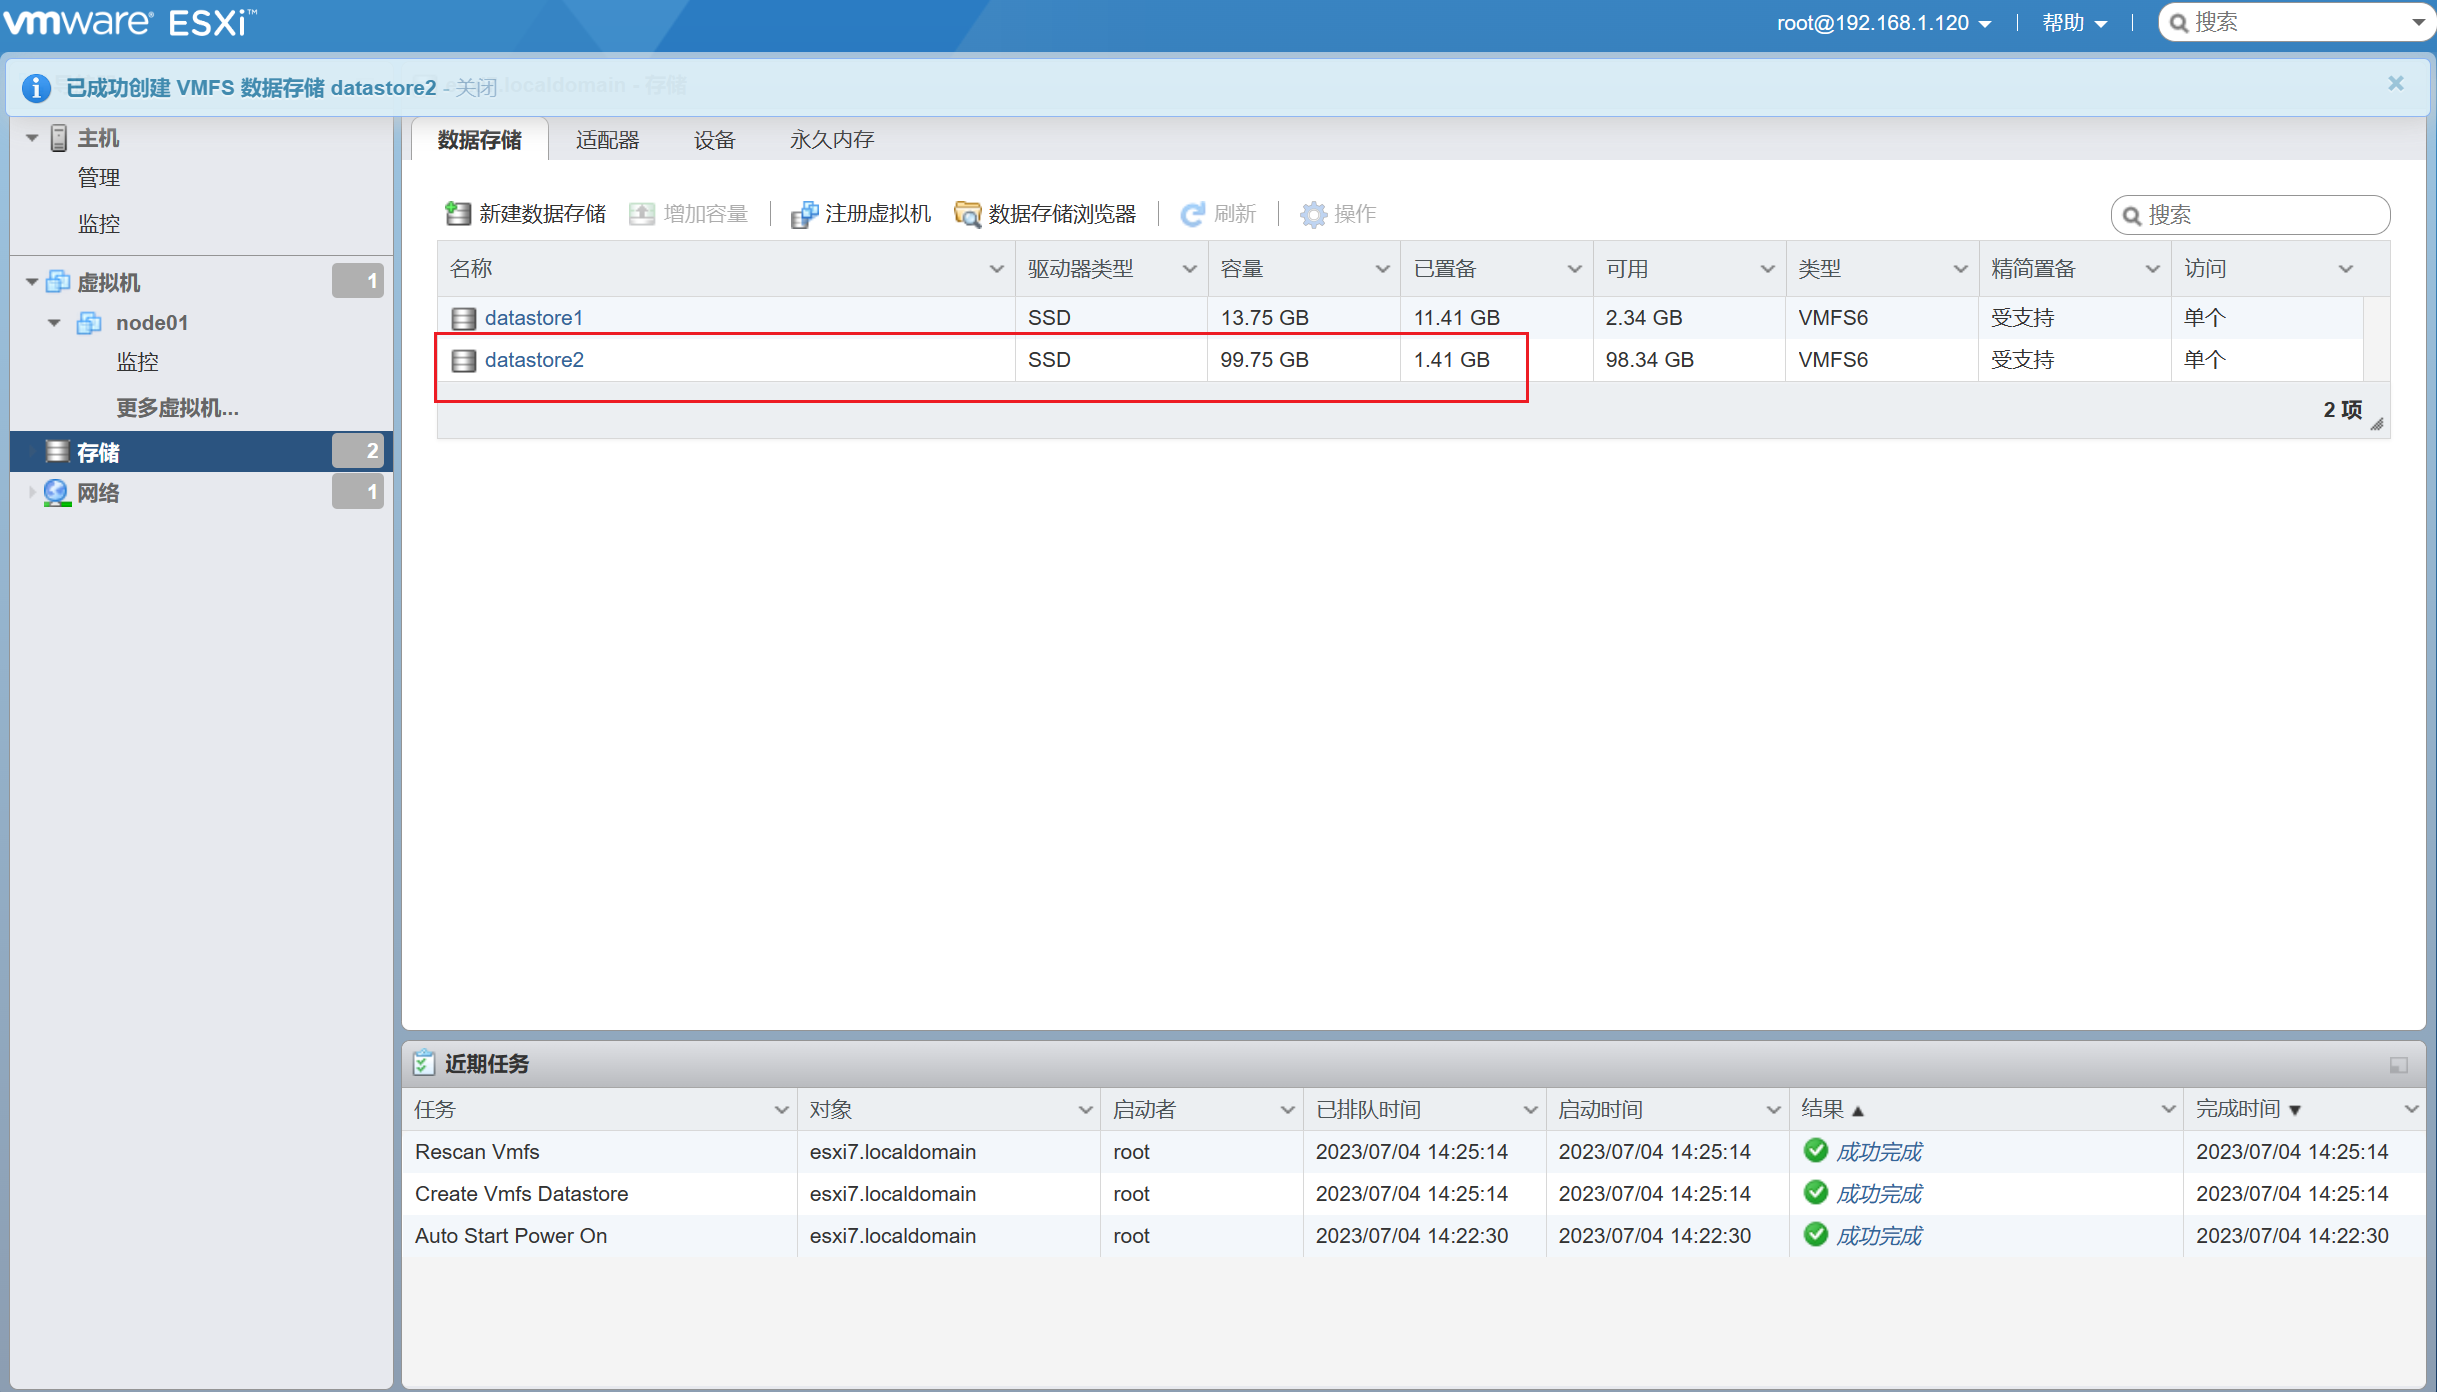Click the top-right global search magnifier icon
2437x1392 pixels.
[x=2179, y=23]
